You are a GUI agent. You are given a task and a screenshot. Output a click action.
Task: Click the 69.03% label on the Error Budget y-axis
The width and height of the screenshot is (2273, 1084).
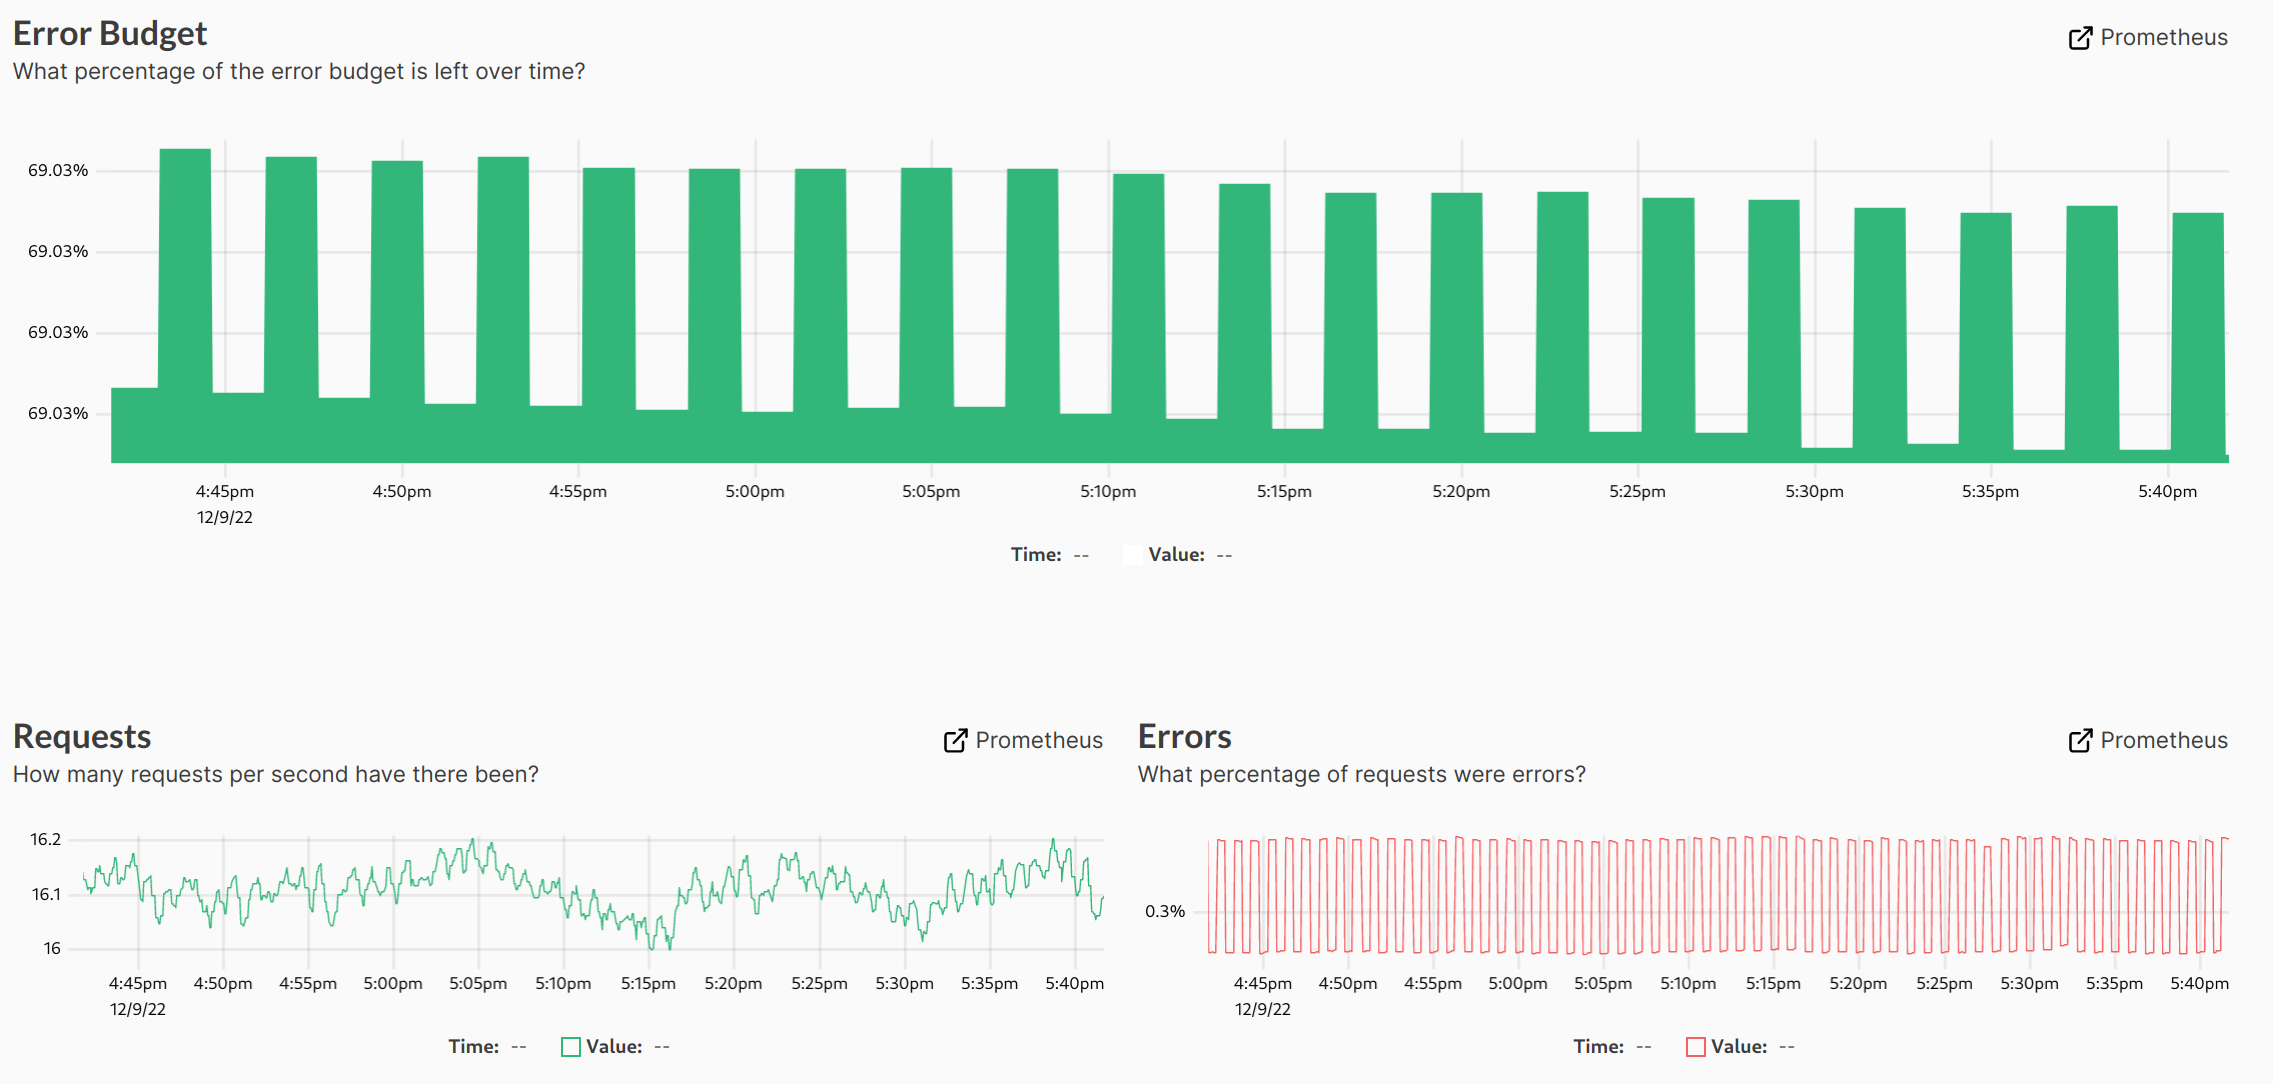pos(59,170)
